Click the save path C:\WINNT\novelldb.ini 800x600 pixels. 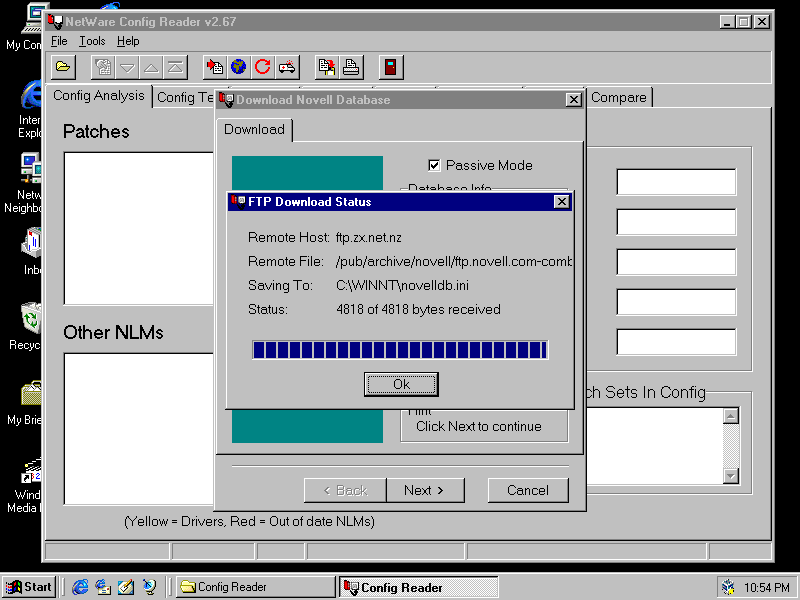pyautogui.click(x=402, y=286)
